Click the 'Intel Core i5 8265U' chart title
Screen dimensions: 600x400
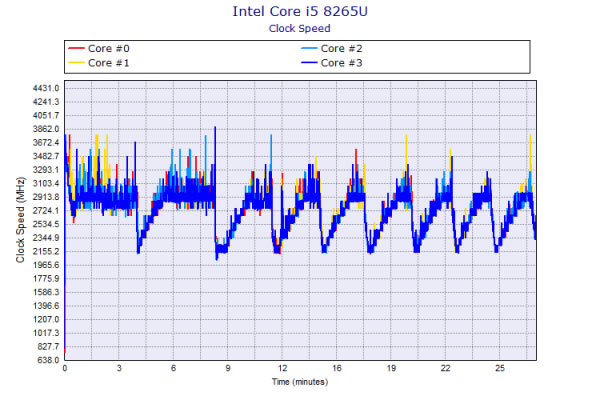coord(300,11)
